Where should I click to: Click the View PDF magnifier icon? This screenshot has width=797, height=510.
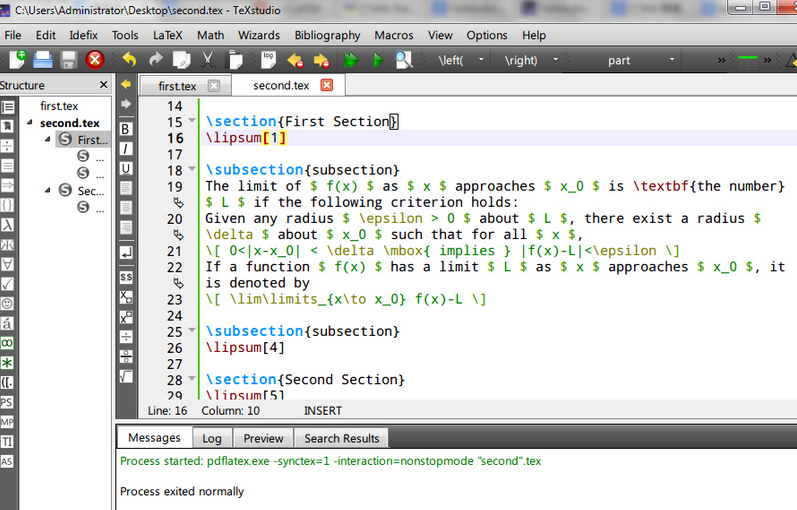(404, 60)
